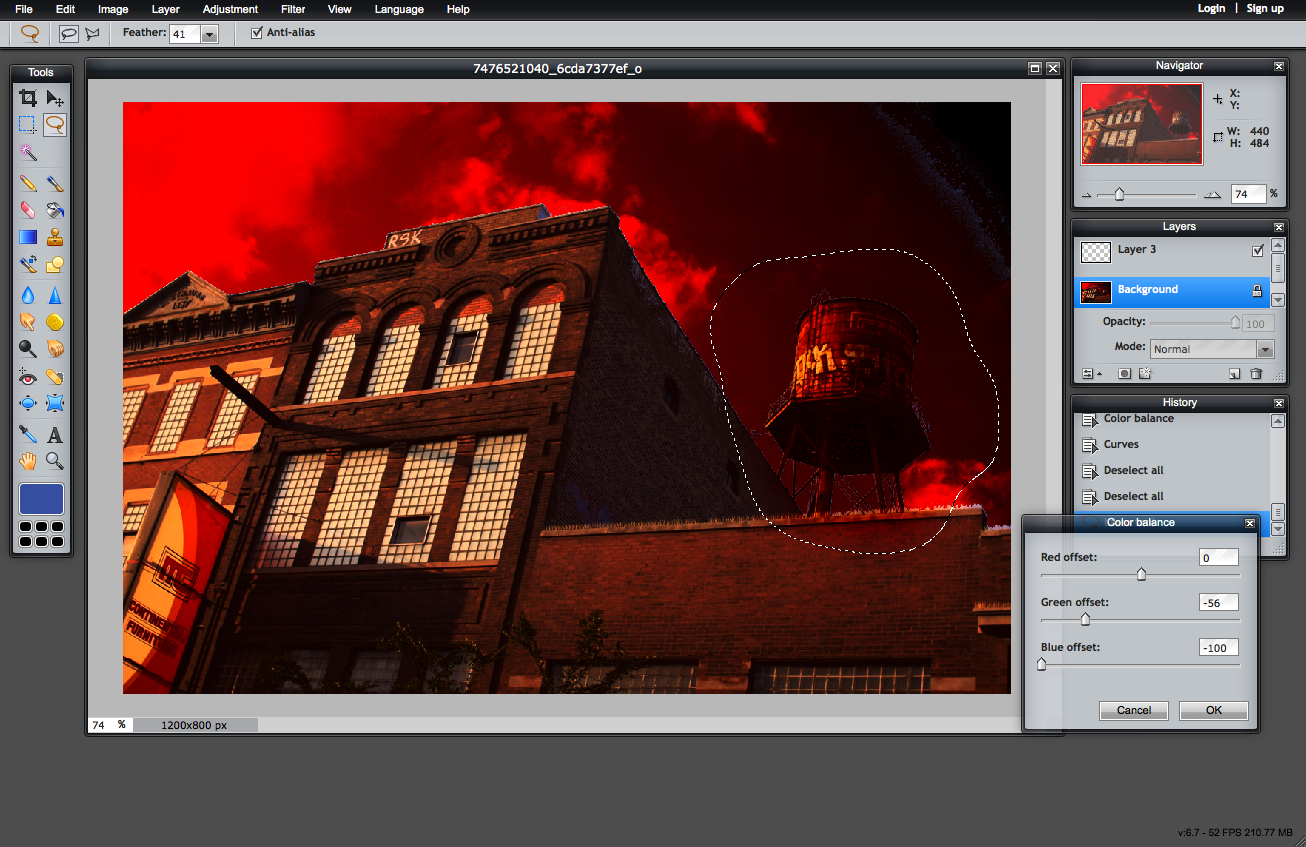
Task: Click the Blue offset value field
Action: (1219, 648)
